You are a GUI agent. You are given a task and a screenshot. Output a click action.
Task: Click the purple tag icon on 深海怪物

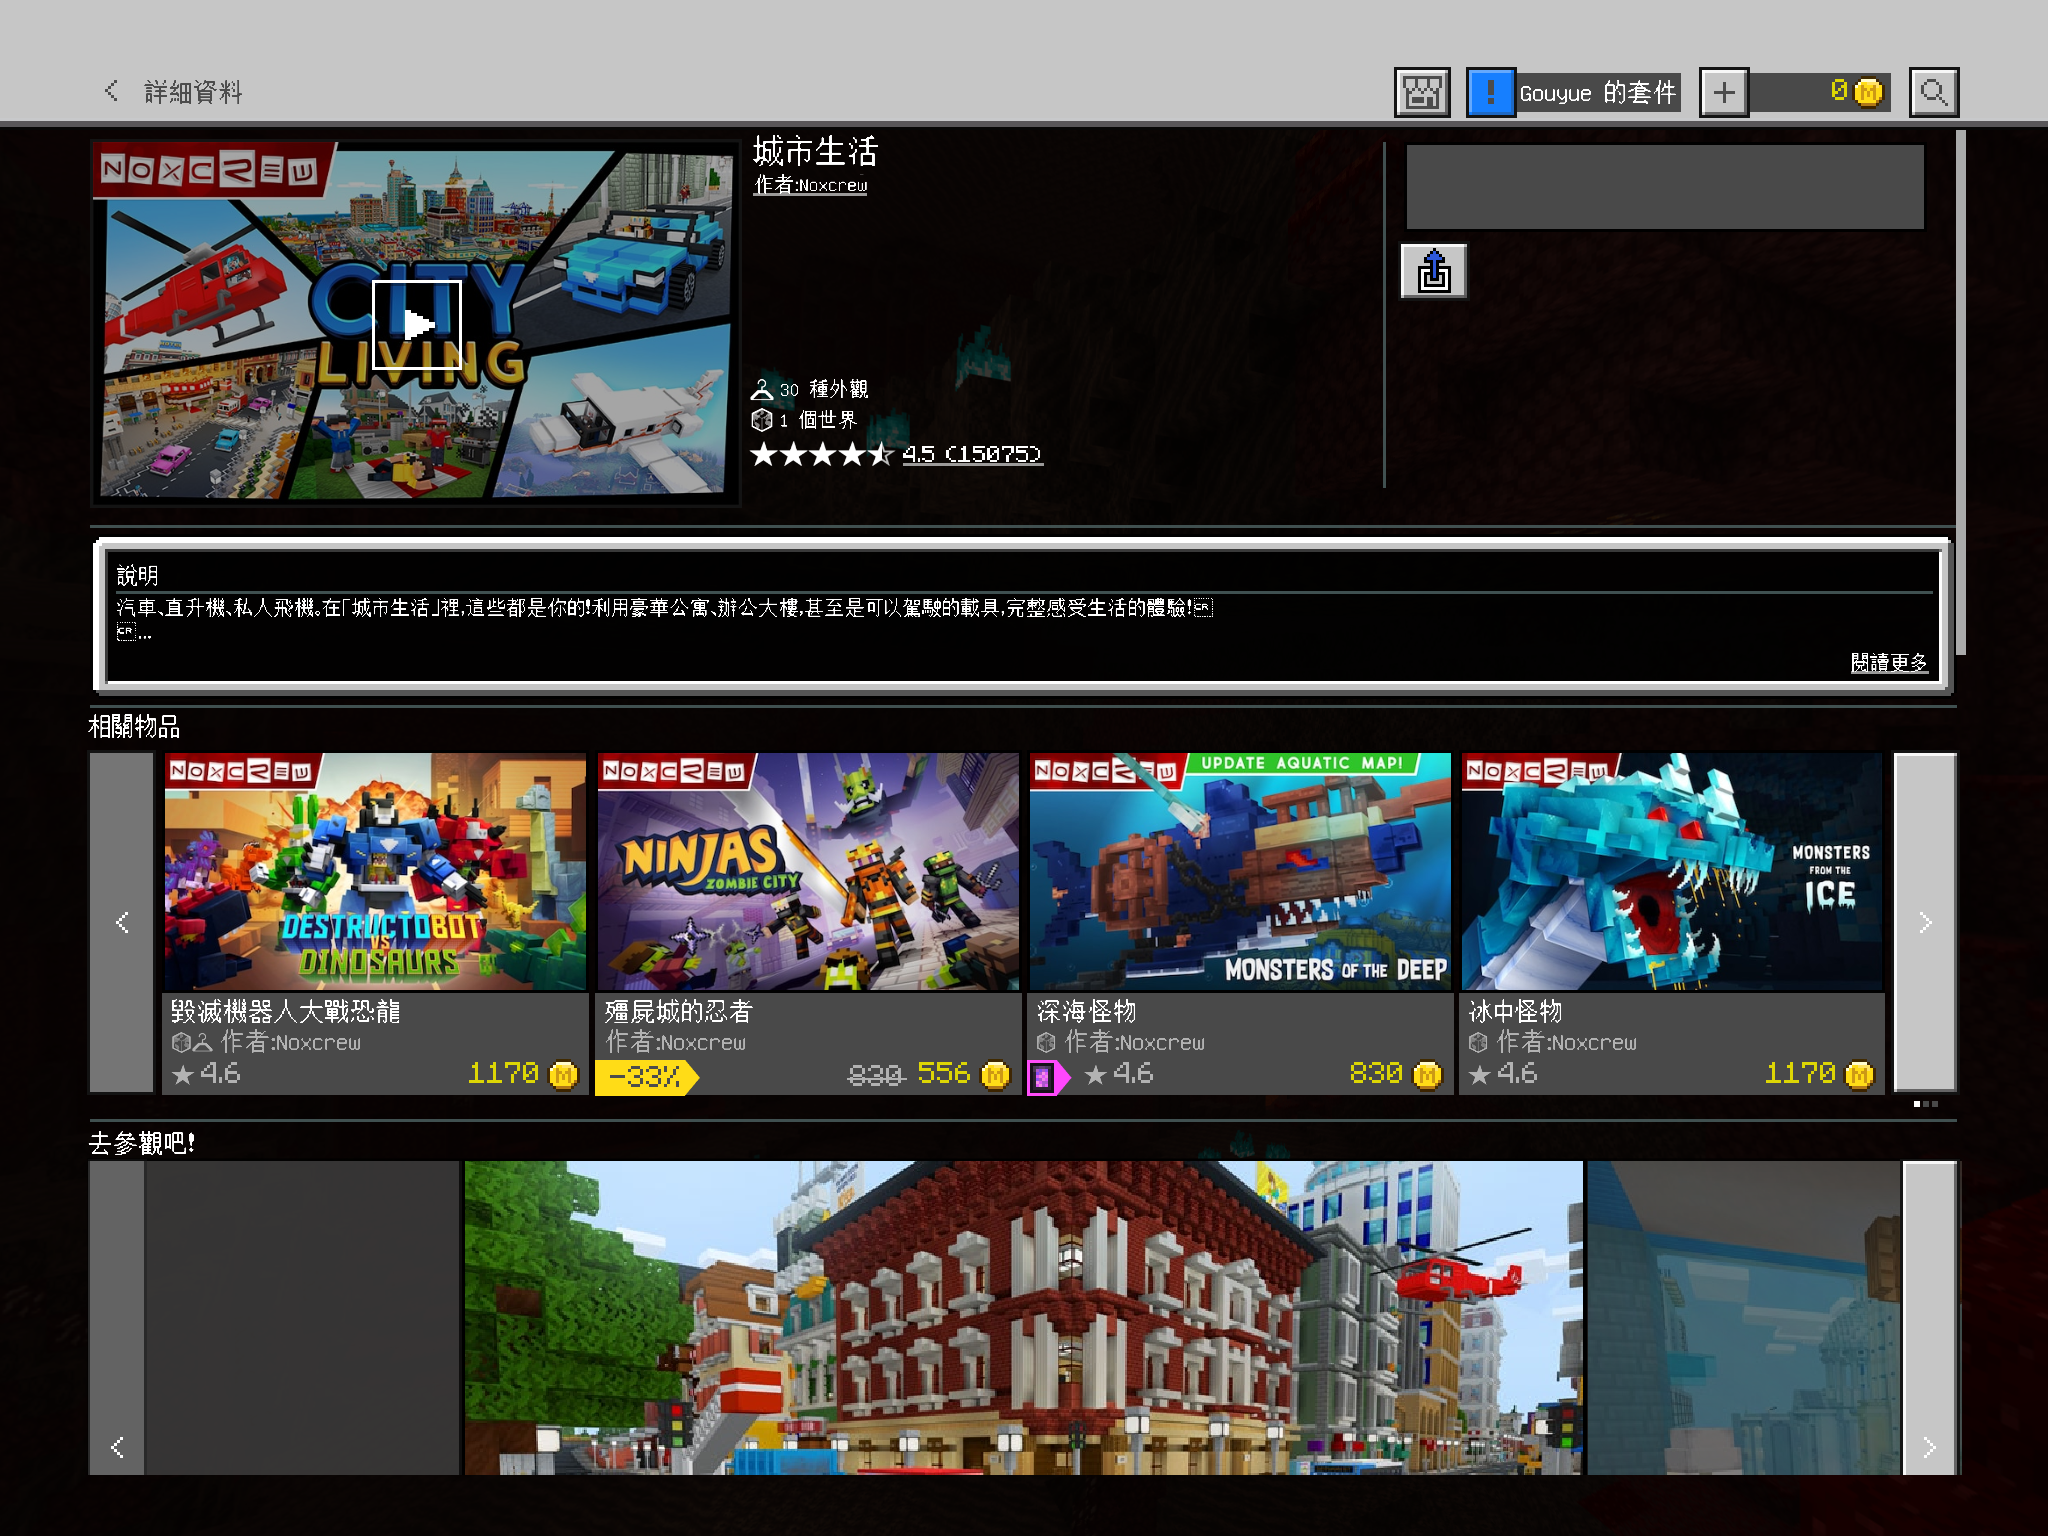point(1042,1076)
